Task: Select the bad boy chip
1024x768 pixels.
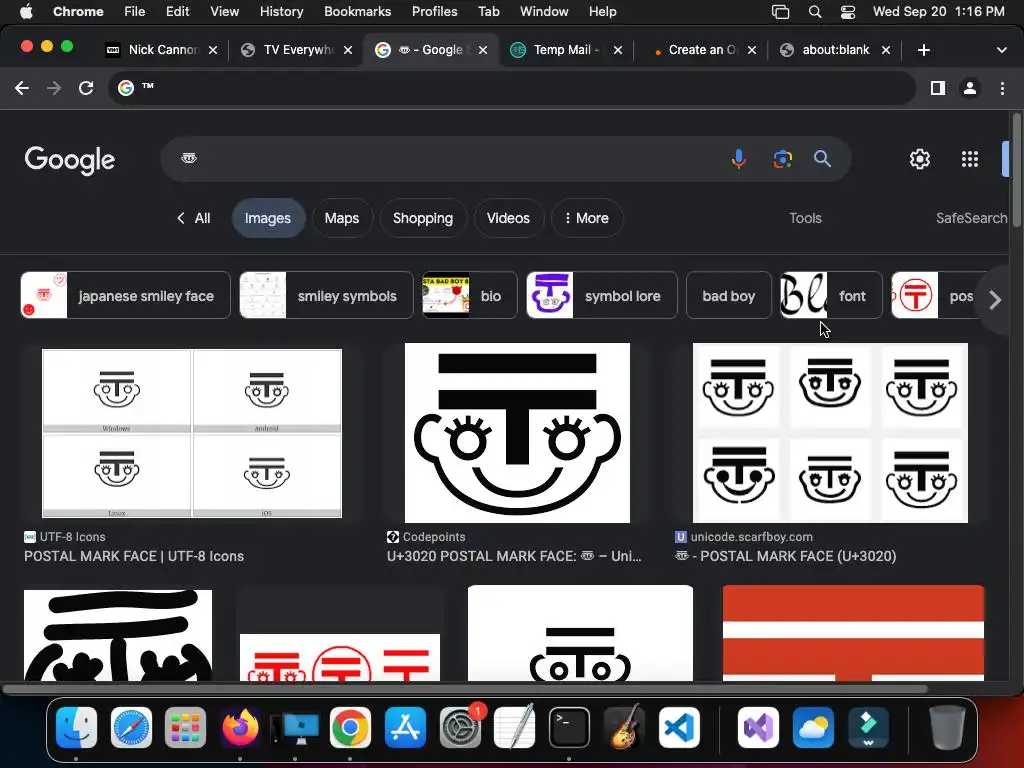Action: click(x=729, y=295)
